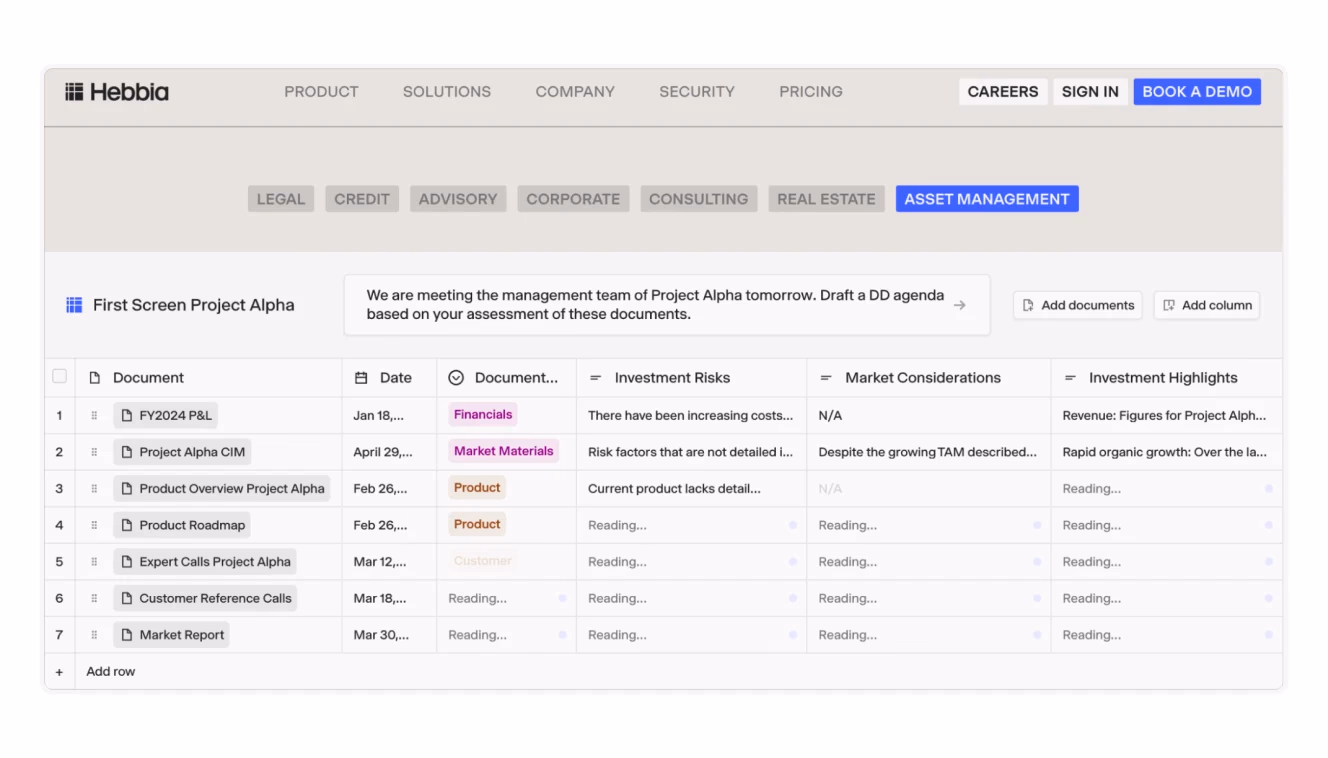Click the Mar 18 date cell
Screen dimensions: 1328x758
pyautogui.click(x=389, y=598)
